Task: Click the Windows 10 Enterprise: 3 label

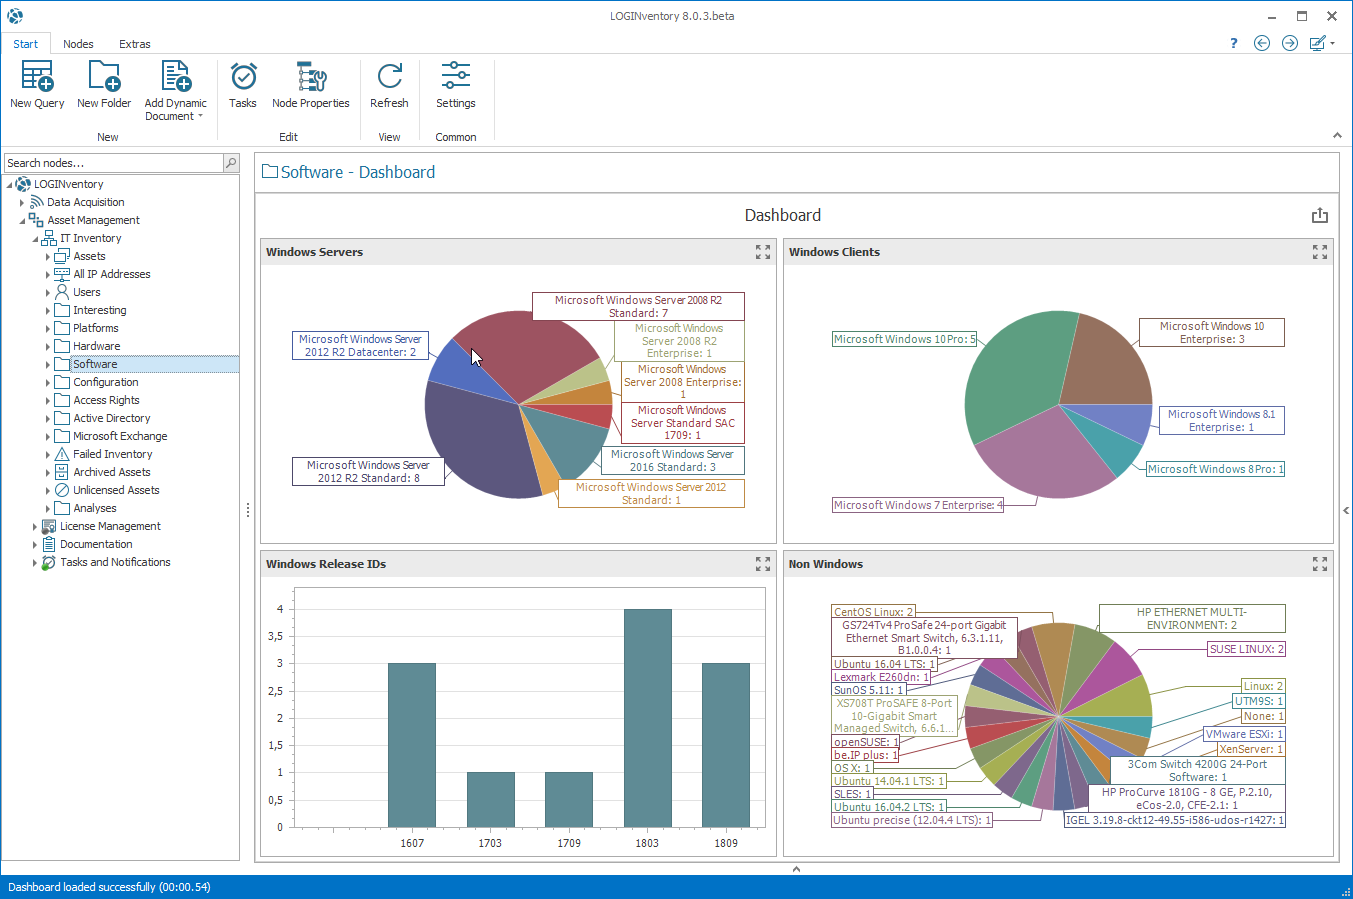Action: pyautogui.click(x=1212, y=333)
